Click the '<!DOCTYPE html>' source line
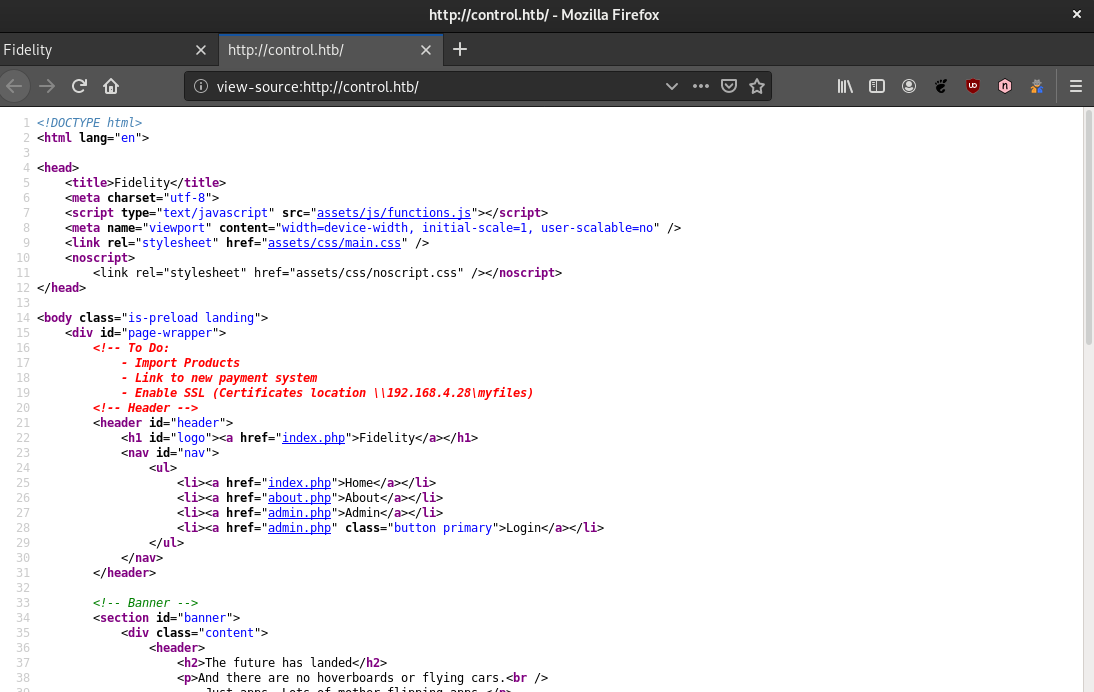The image size is (1094, 692). tap(89, 123)
